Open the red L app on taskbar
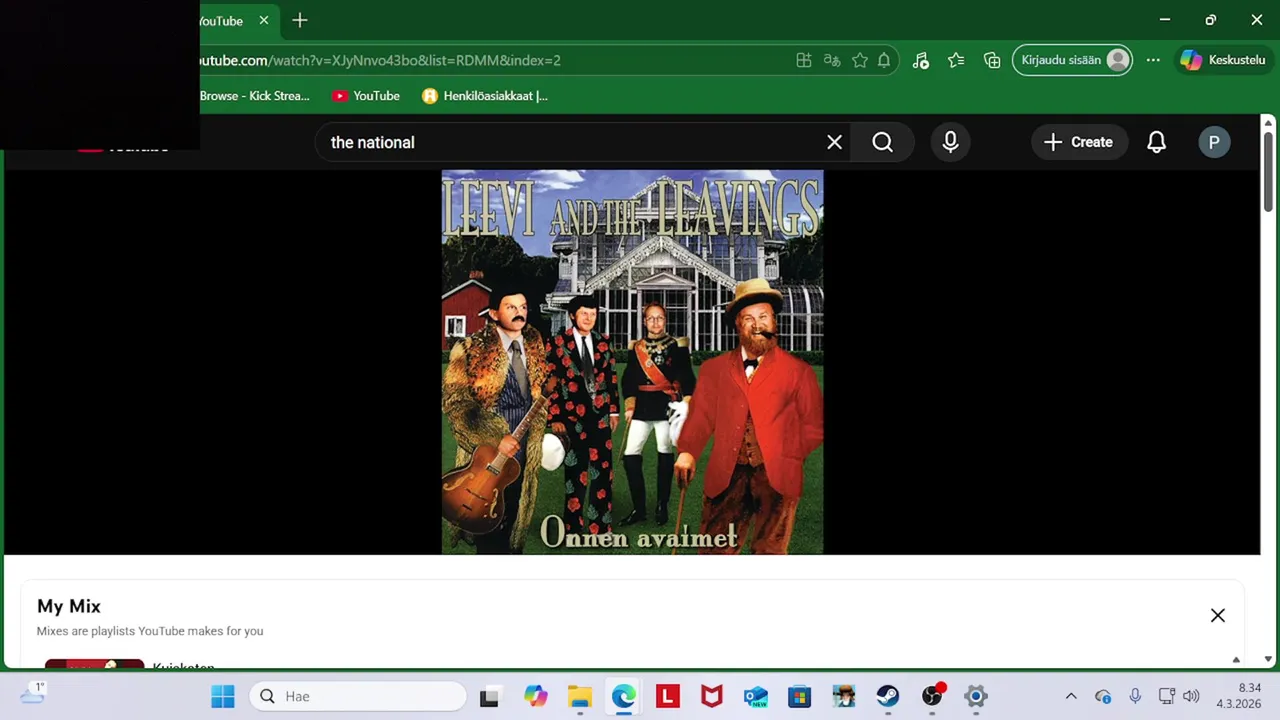This screenshot has width=1280, height=720. pos(668,696)
